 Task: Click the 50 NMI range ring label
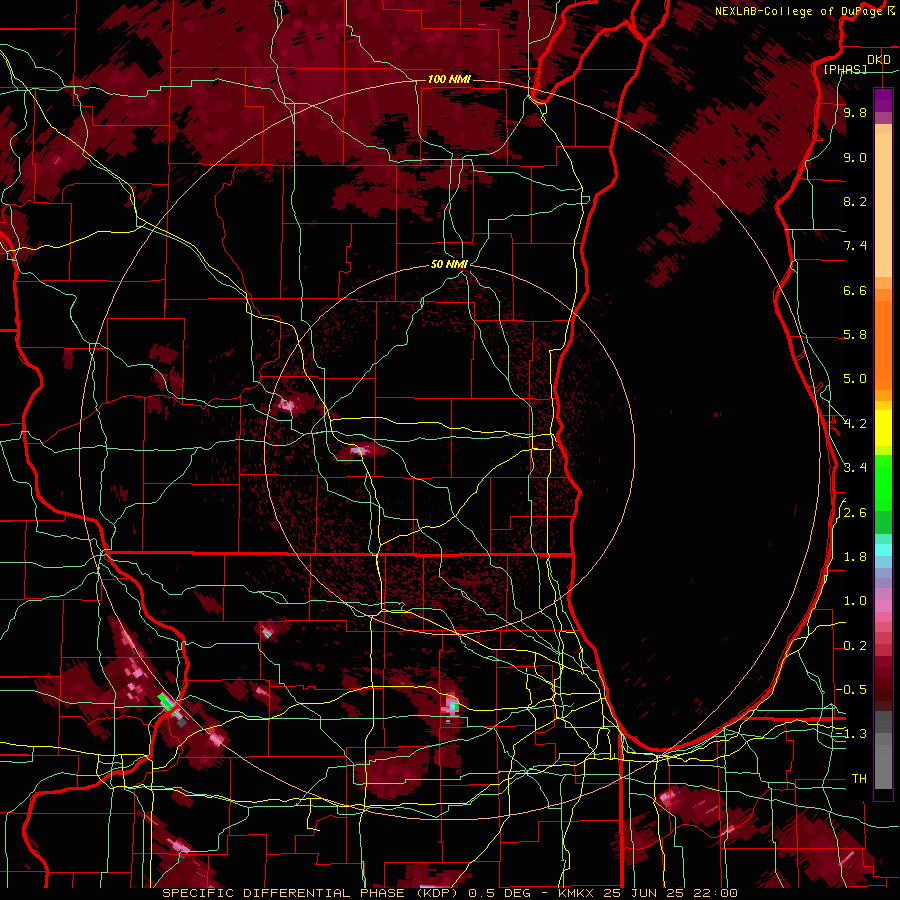point(449,264)
